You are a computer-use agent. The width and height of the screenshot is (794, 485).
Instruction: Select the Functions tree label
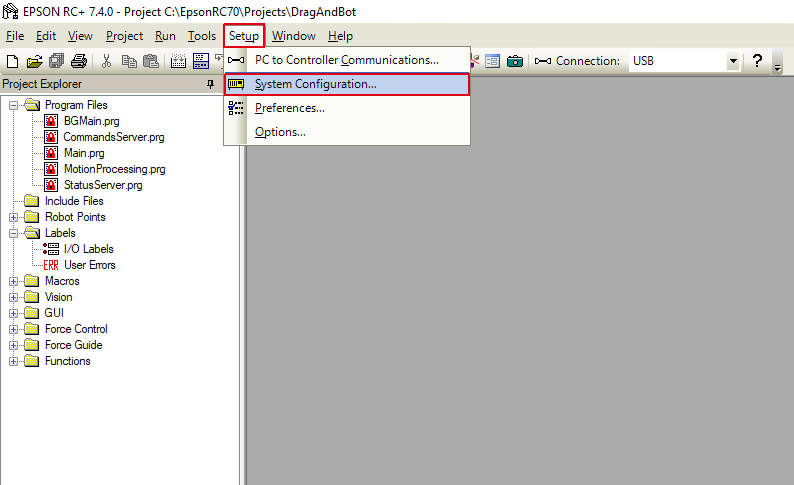pos(67,361)
